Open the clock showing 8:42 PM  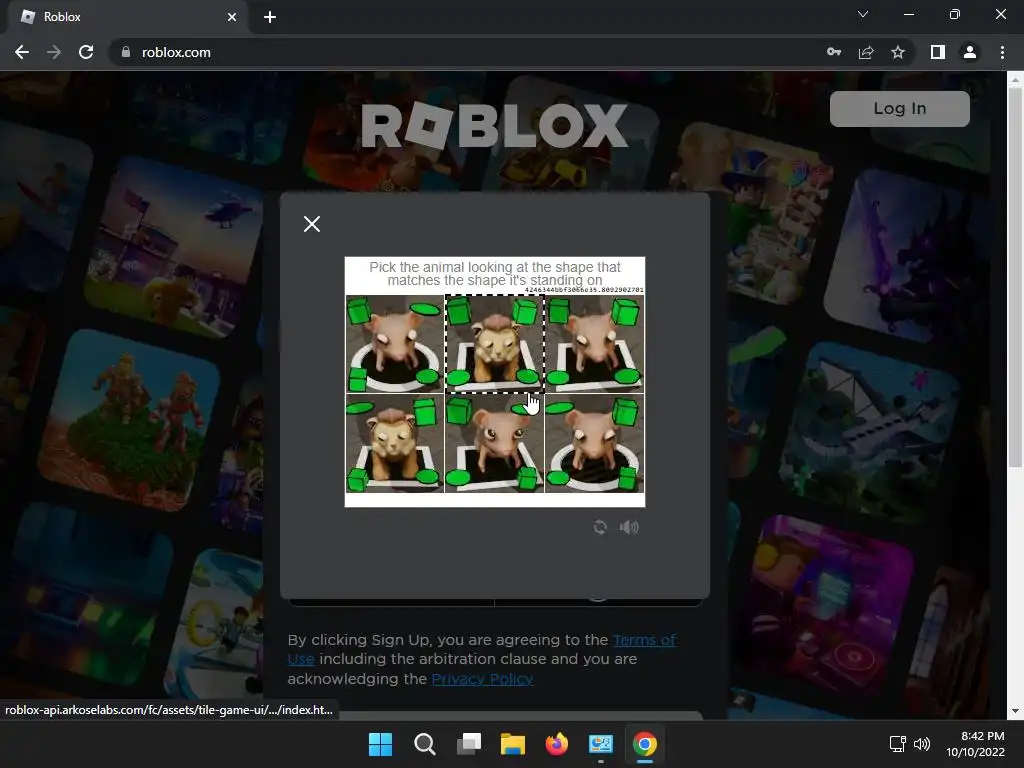coord(975,744)
